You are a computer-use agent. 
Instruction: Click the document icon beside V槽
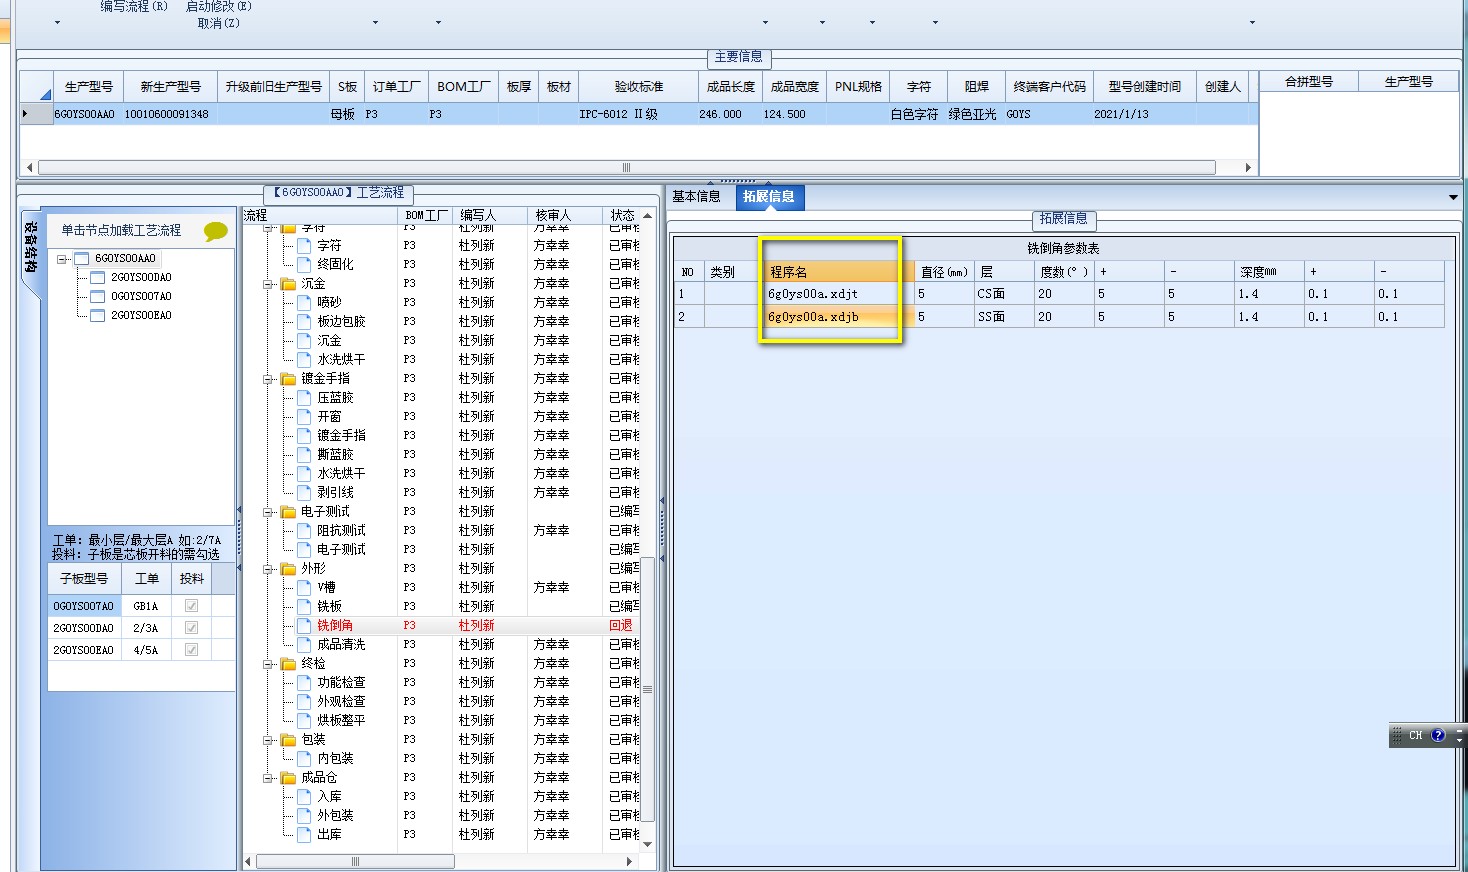pos(304,588)
